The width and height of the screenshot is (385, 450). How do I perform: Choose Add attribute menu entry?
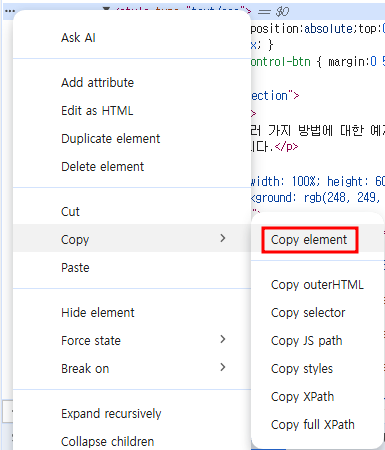tap(132, 83)
